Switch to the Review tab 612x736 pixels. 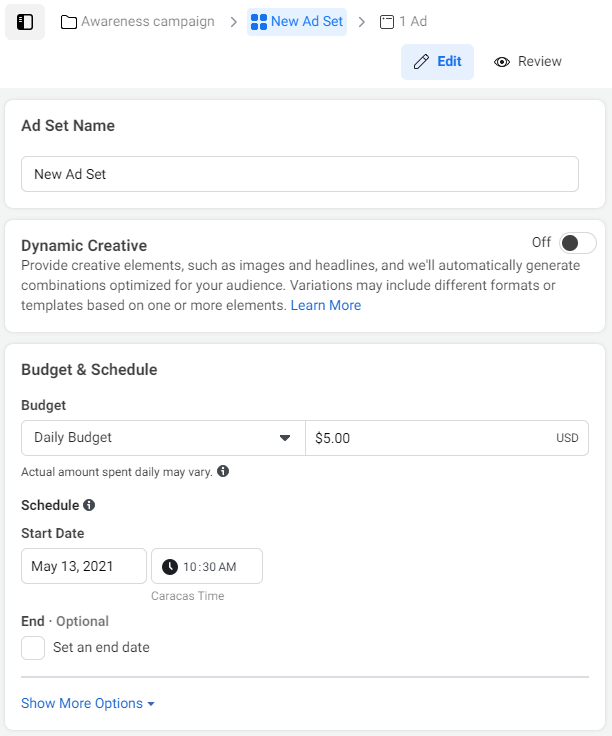528,62
